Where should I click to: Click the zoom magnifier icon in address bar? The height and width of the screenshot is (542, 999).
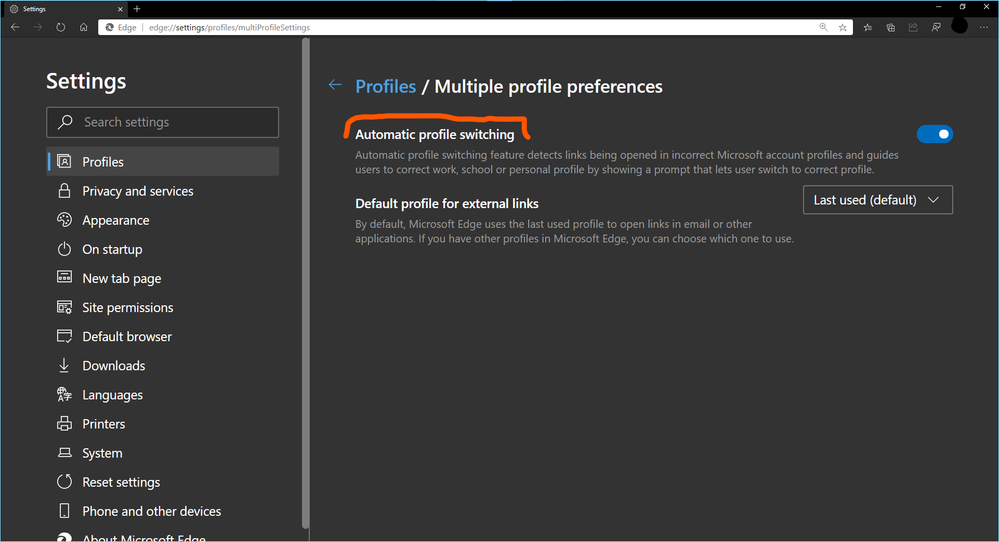(823, 27)
